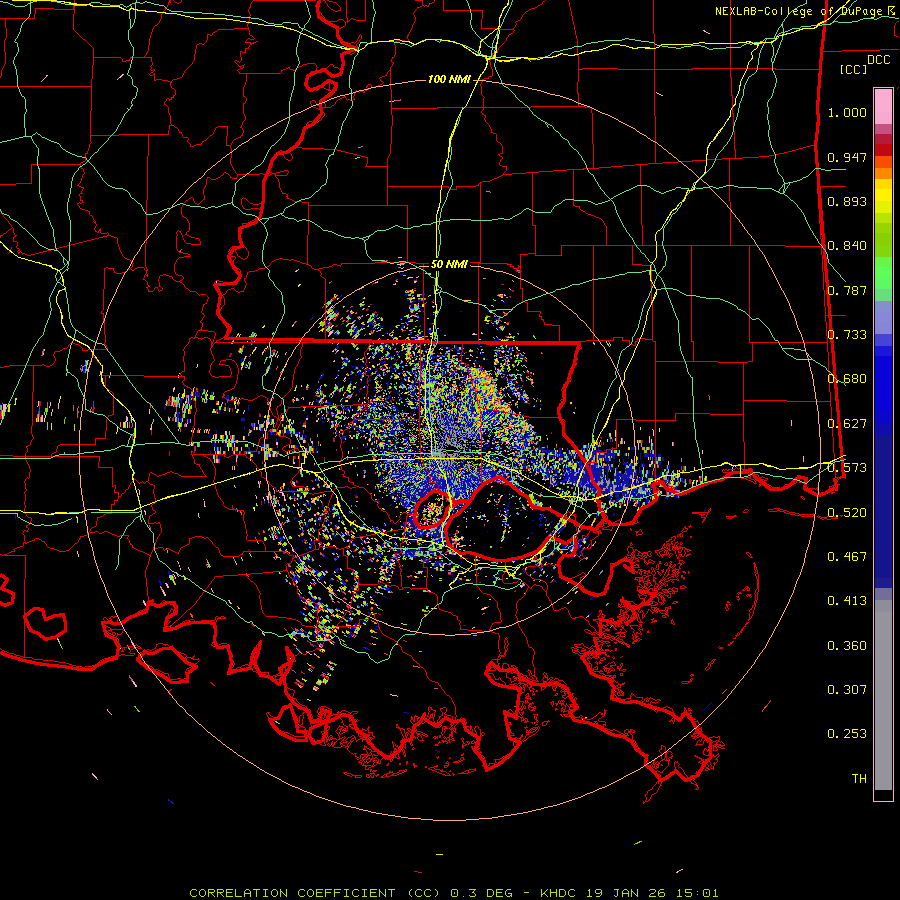Click the 0.680 scale value
The image size is (900, 900).
pos(847,379)
